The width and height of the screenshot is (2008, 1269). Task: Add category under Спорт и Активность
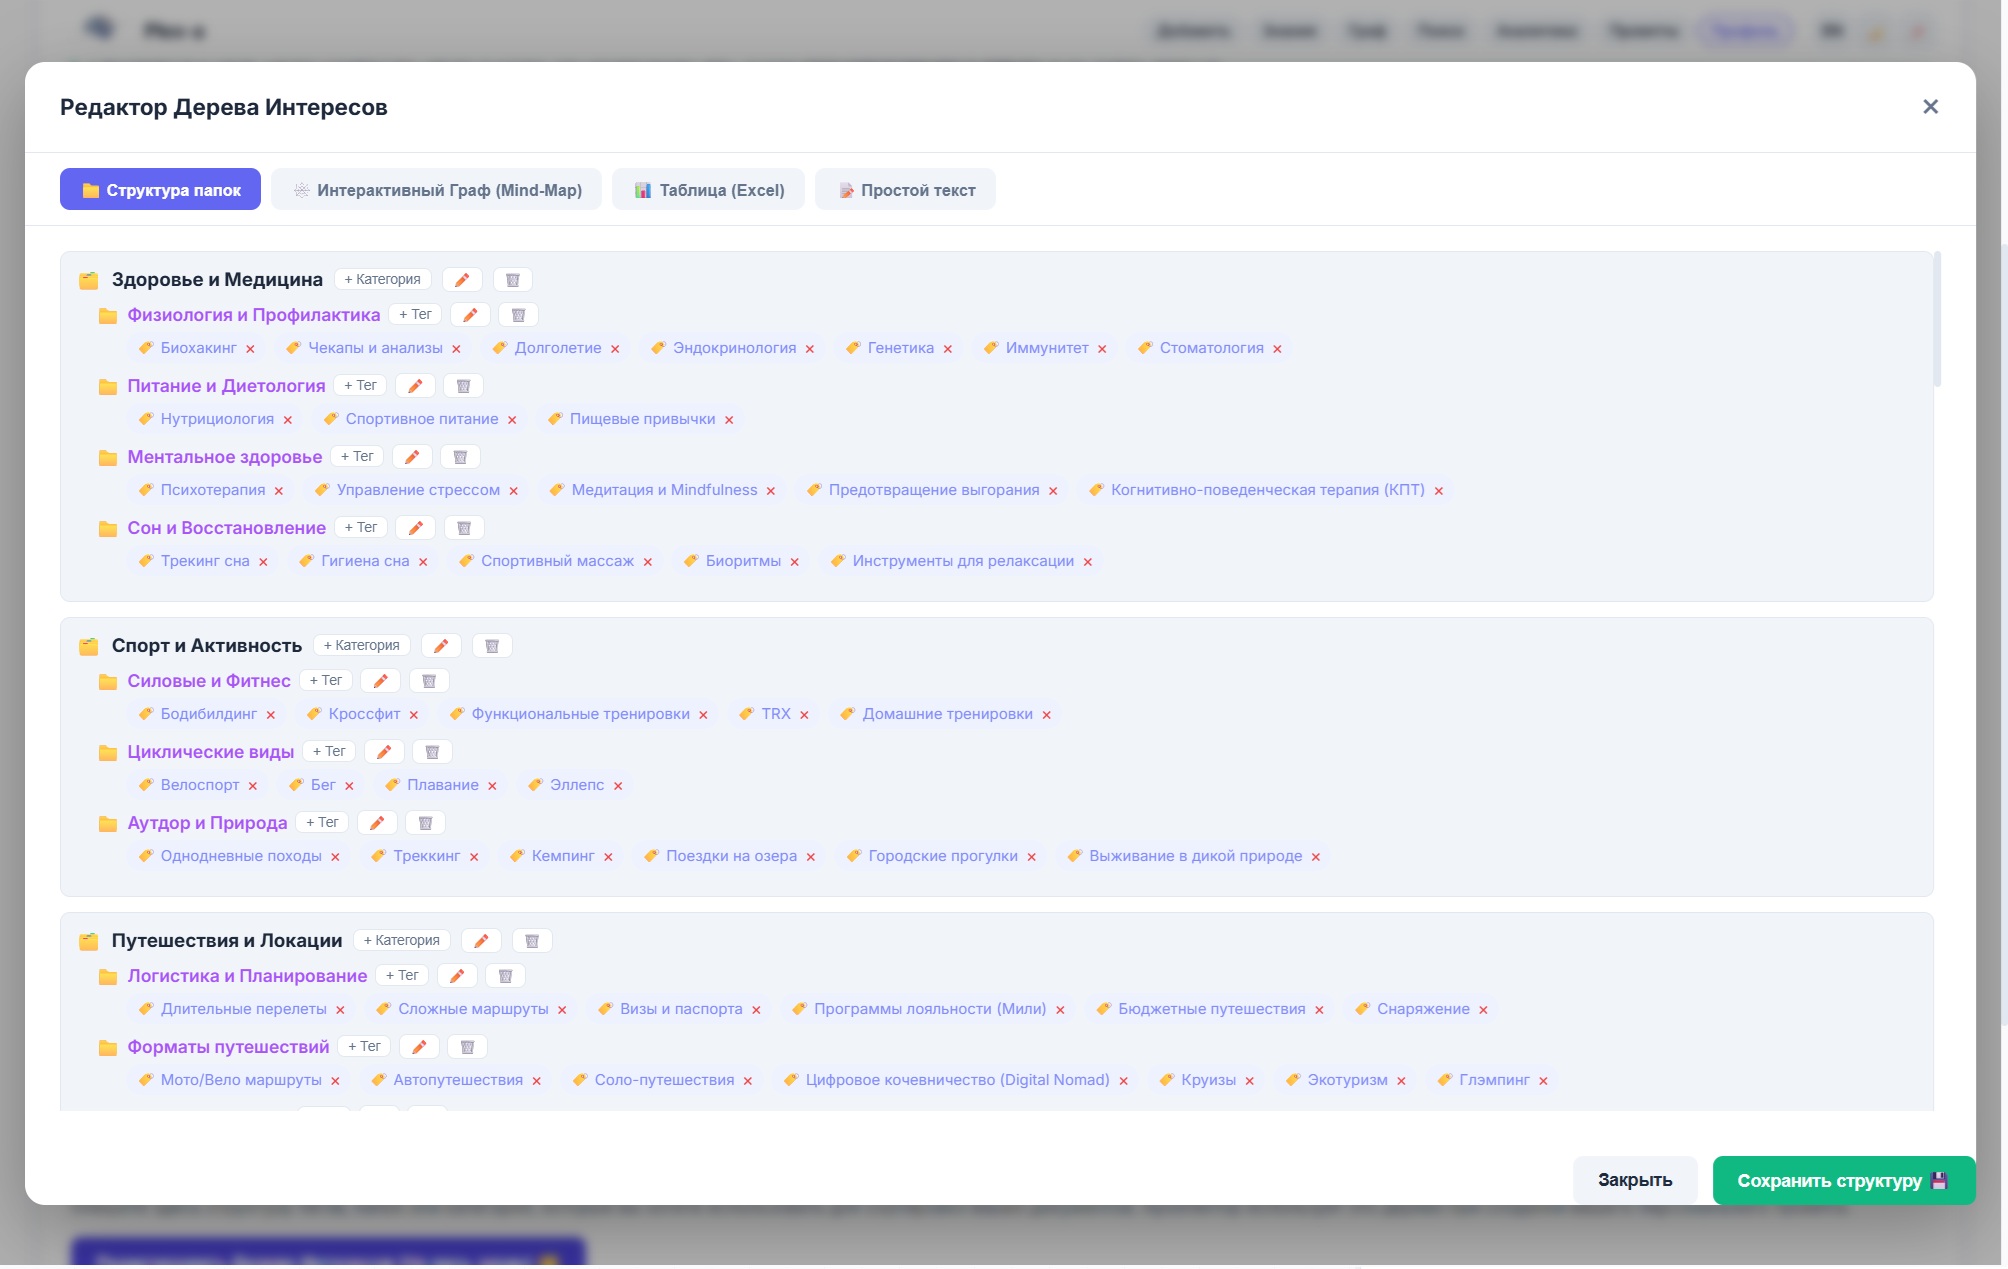click(361, 646)
